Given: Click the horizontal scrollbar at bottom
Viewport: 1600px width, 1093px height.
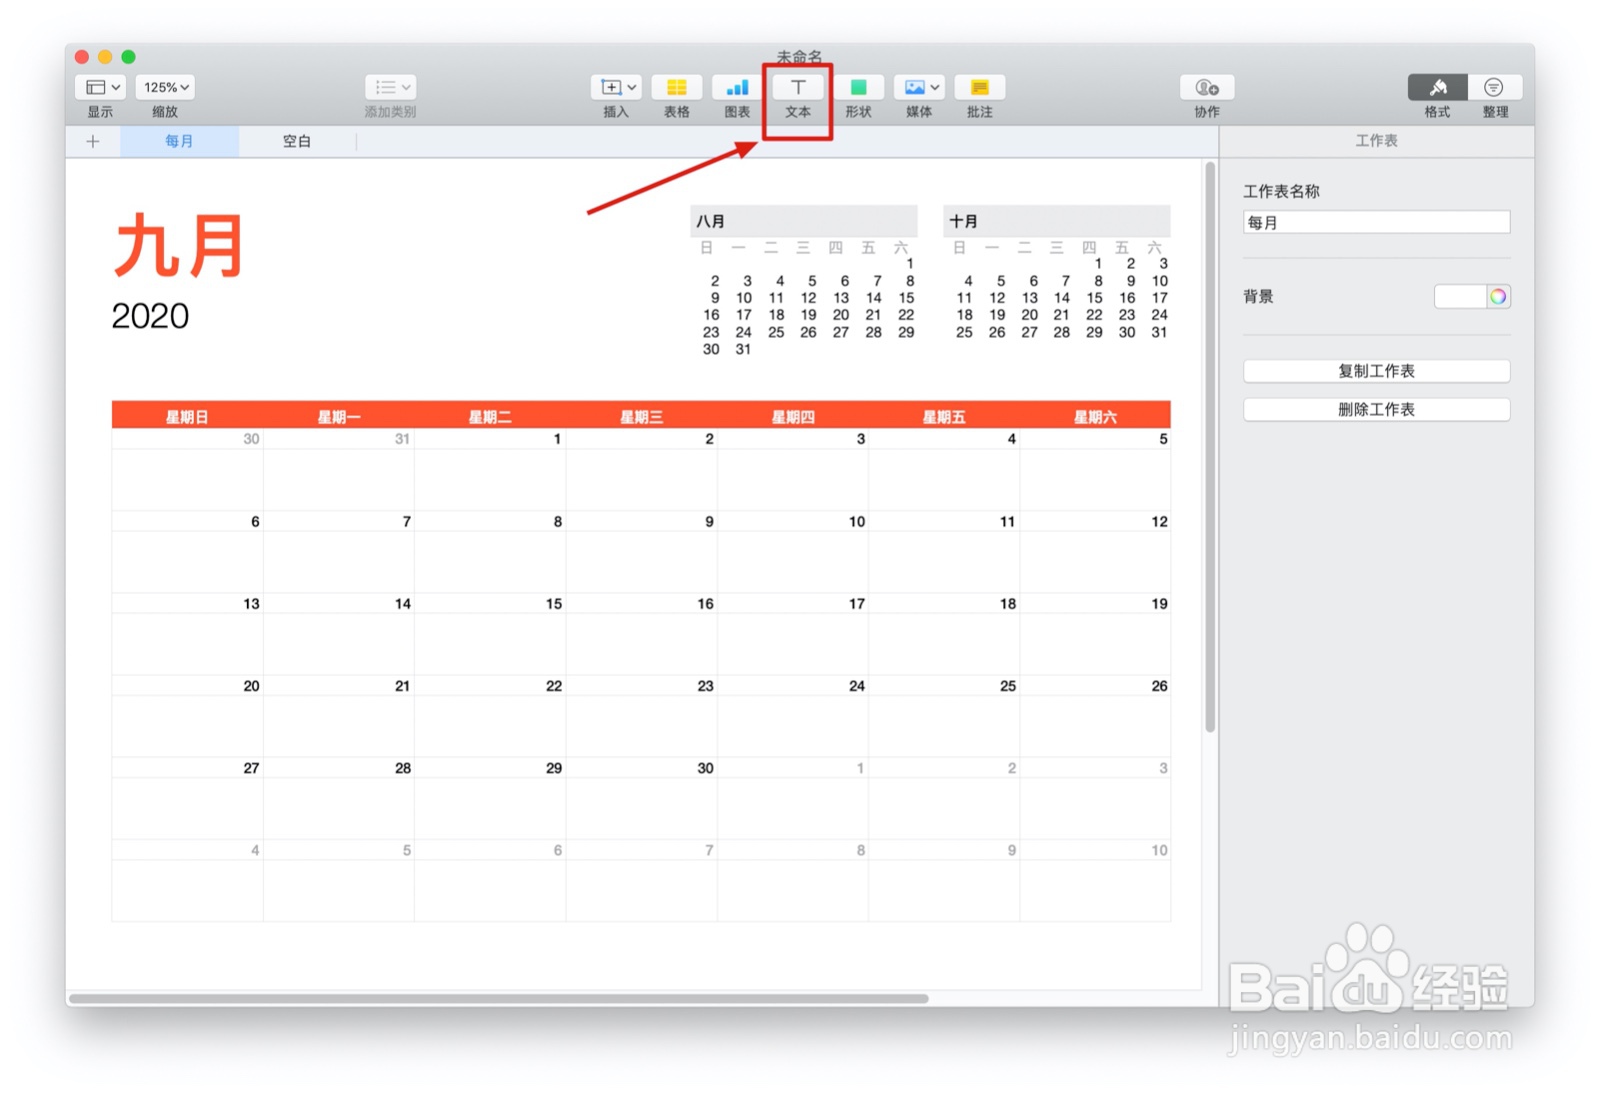Looking at the screenshot, I should pyautogui.click(x=498, y=998).
